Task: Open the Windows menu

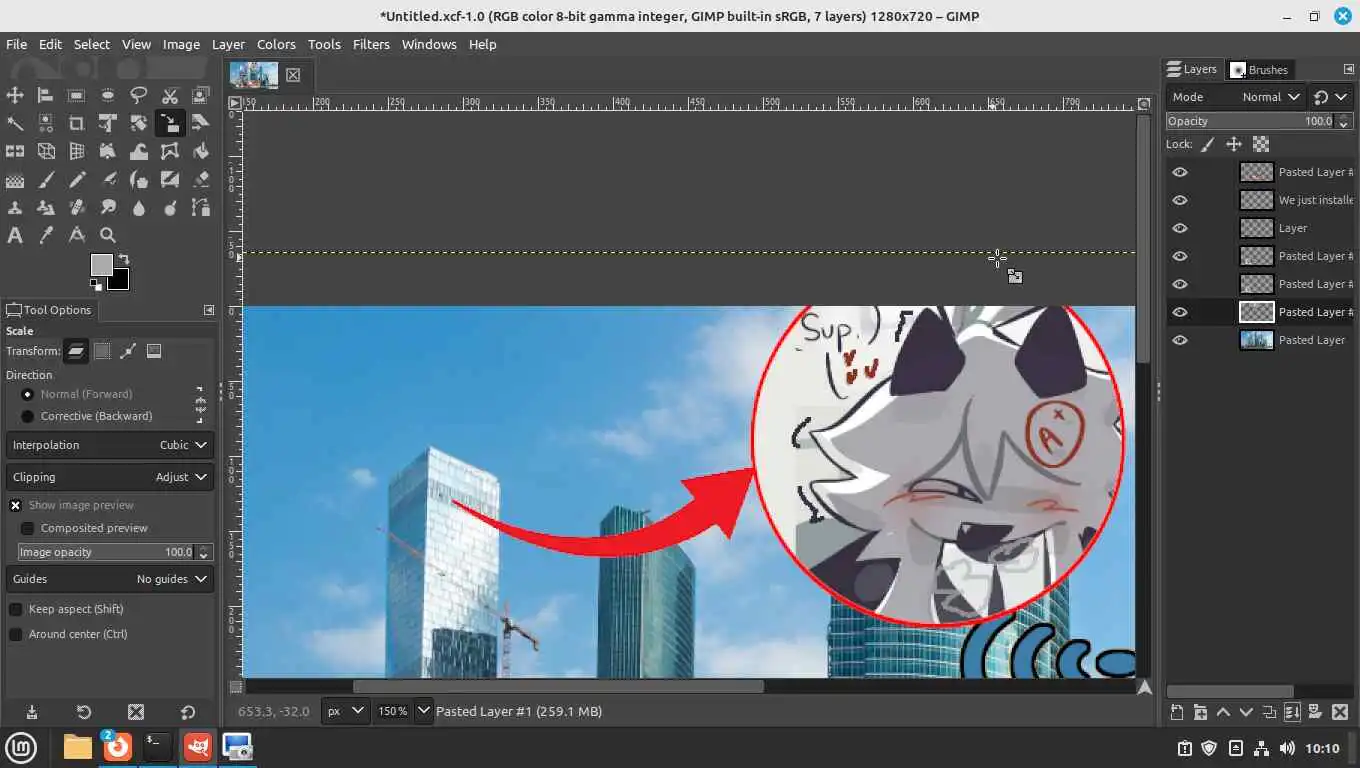Action: (429, 44)
